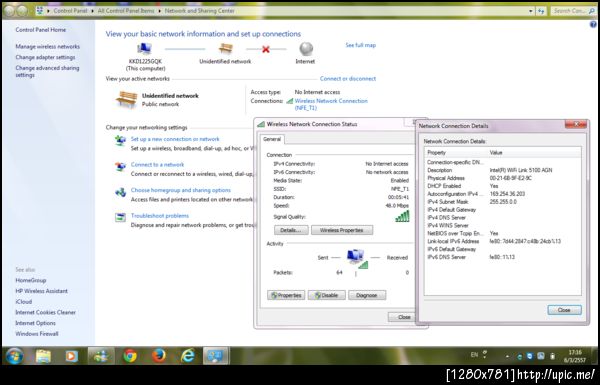Click Disable in the Status dialog

327,295
